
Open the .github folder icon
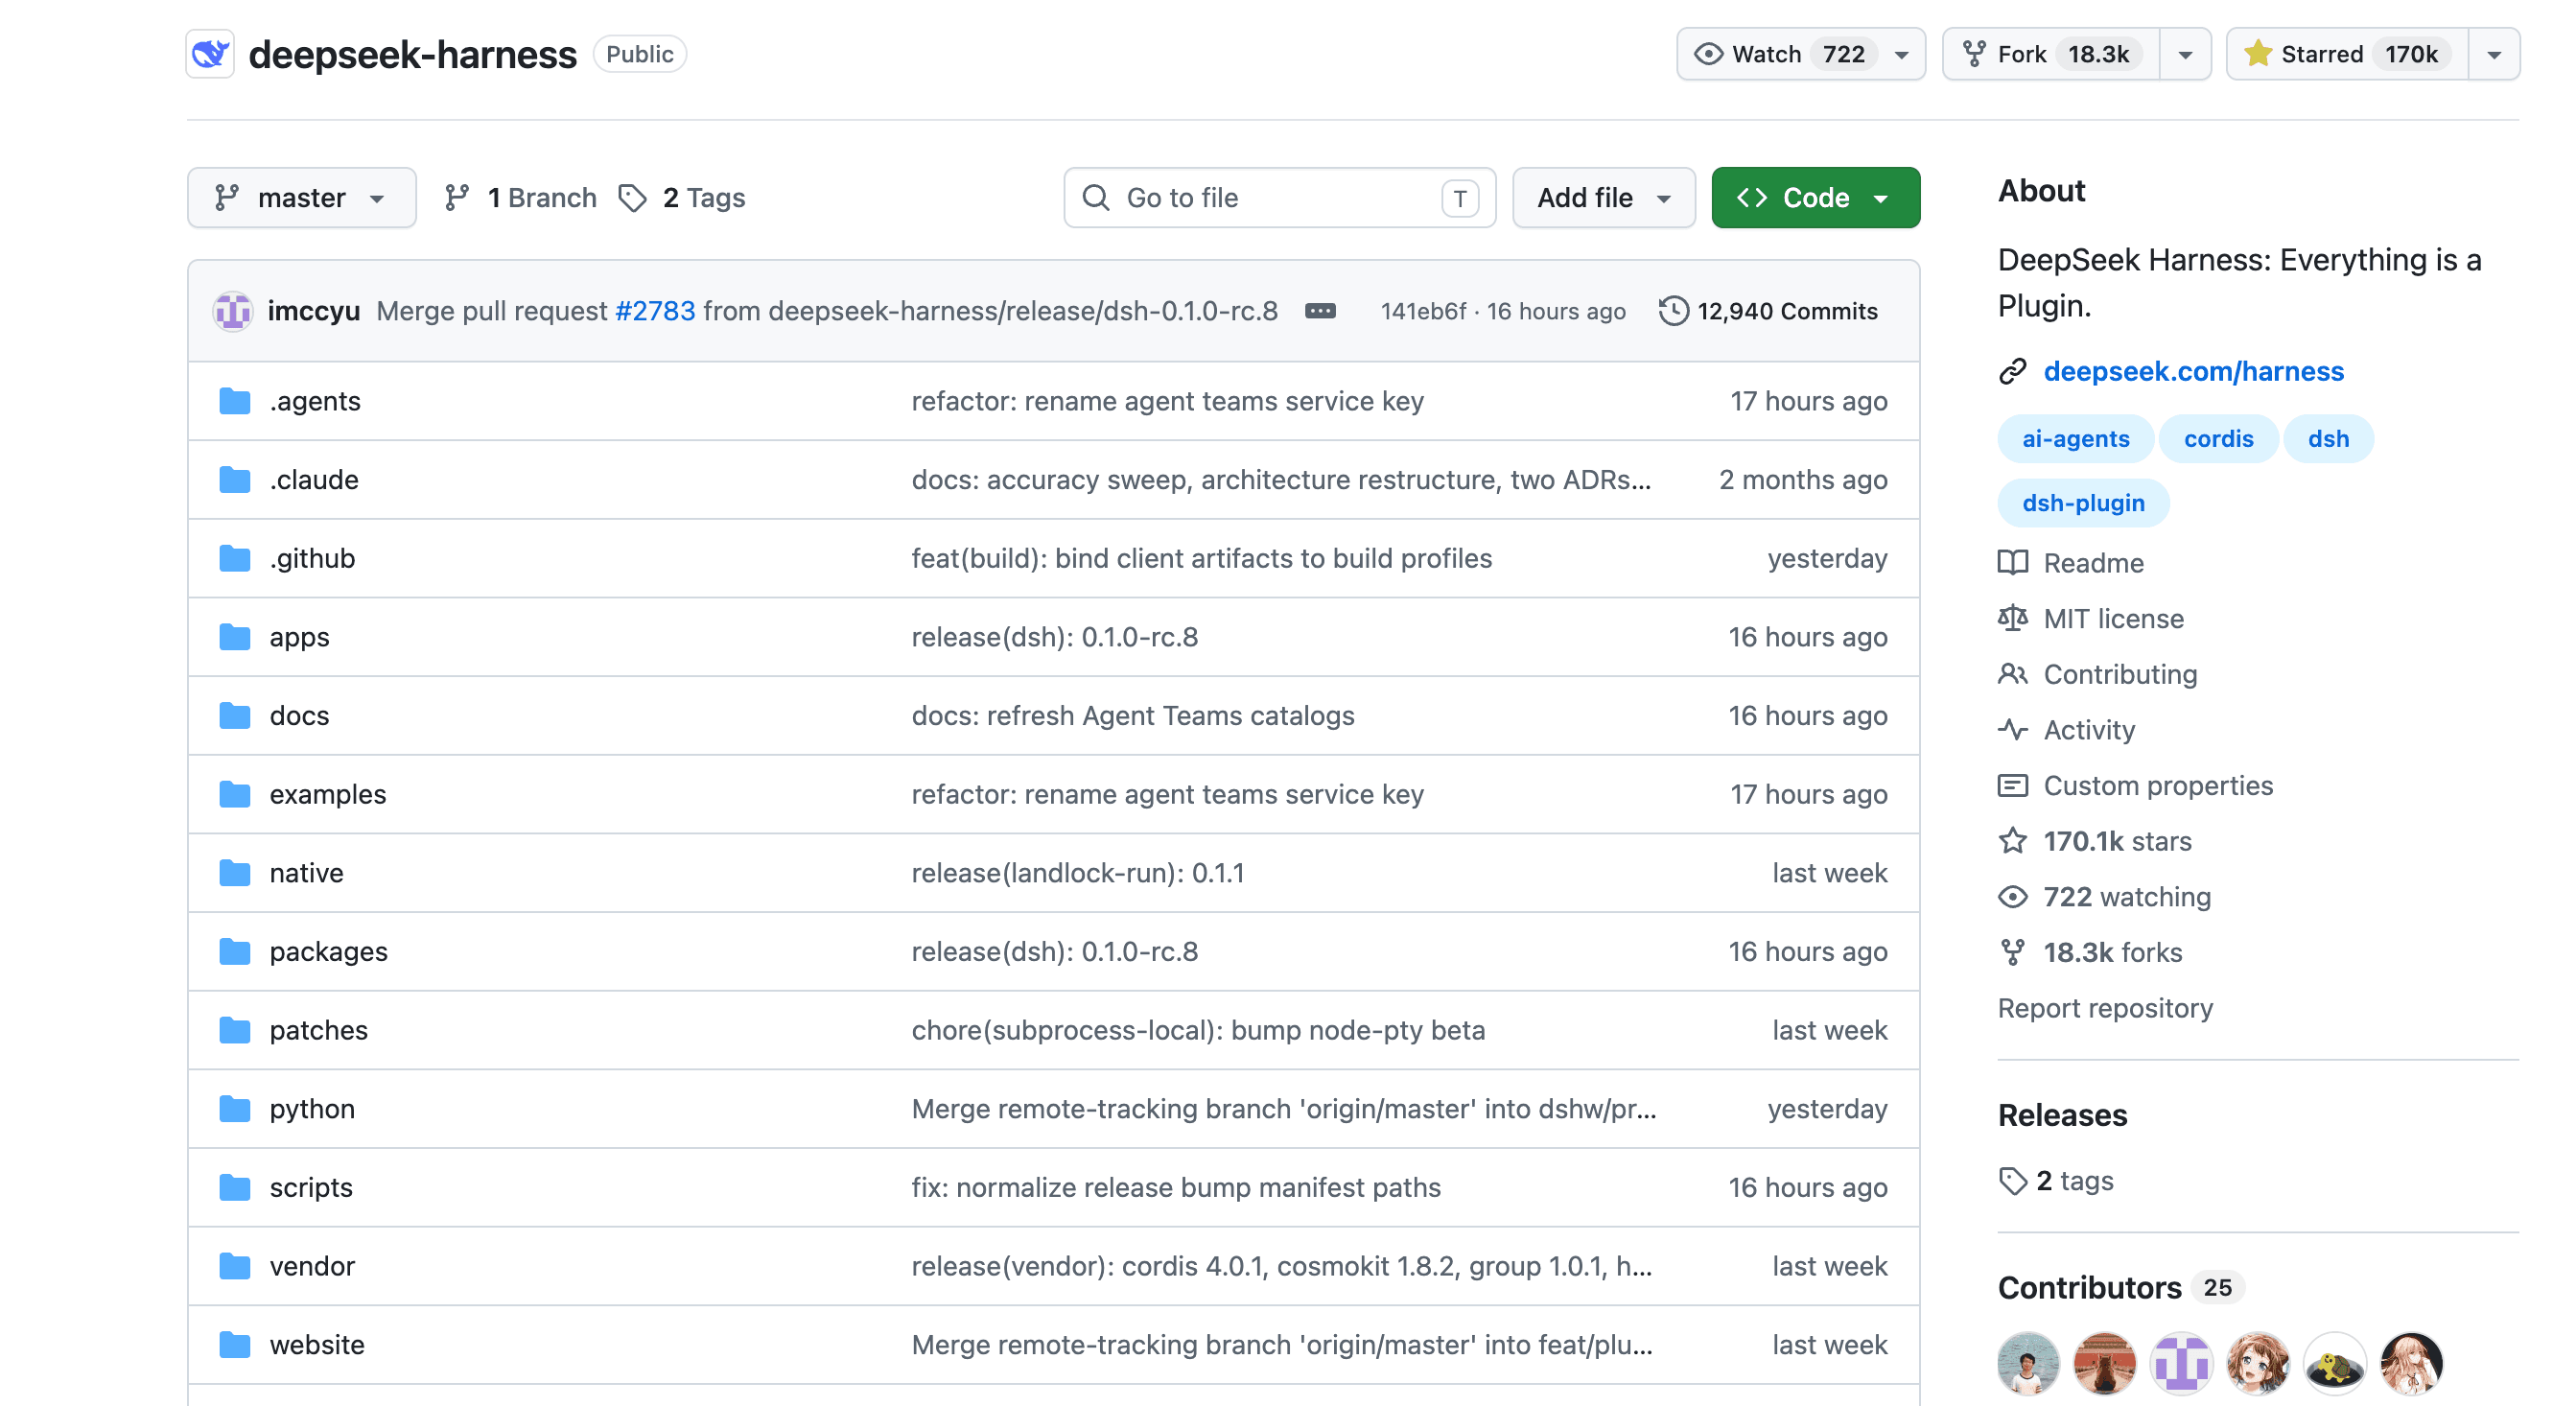pyautogui.click(x=235, y=558)
